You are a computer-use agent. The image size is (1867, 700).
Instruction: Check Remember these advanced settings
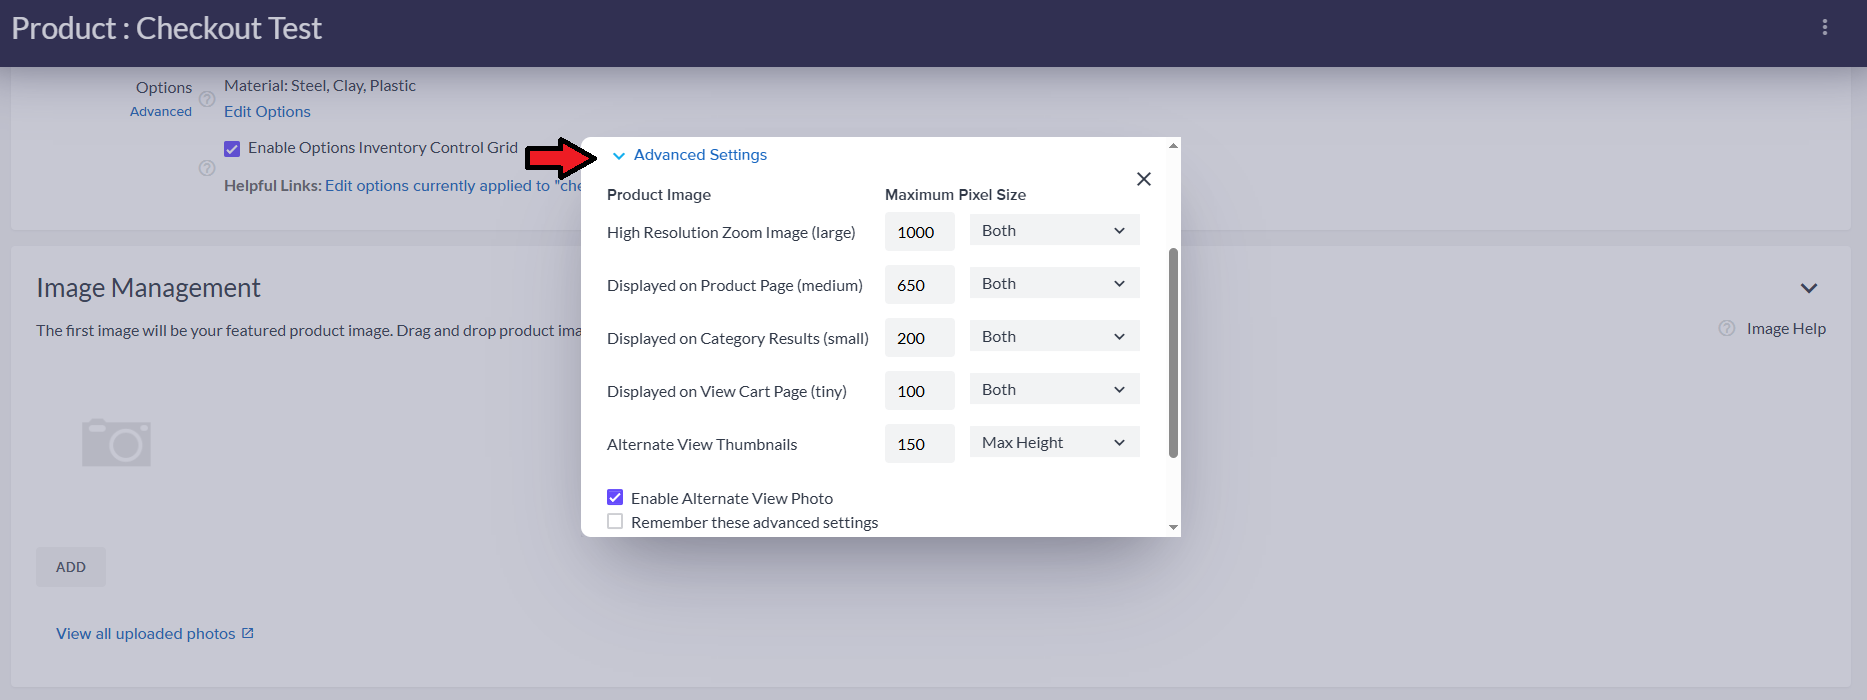[615, 522]
